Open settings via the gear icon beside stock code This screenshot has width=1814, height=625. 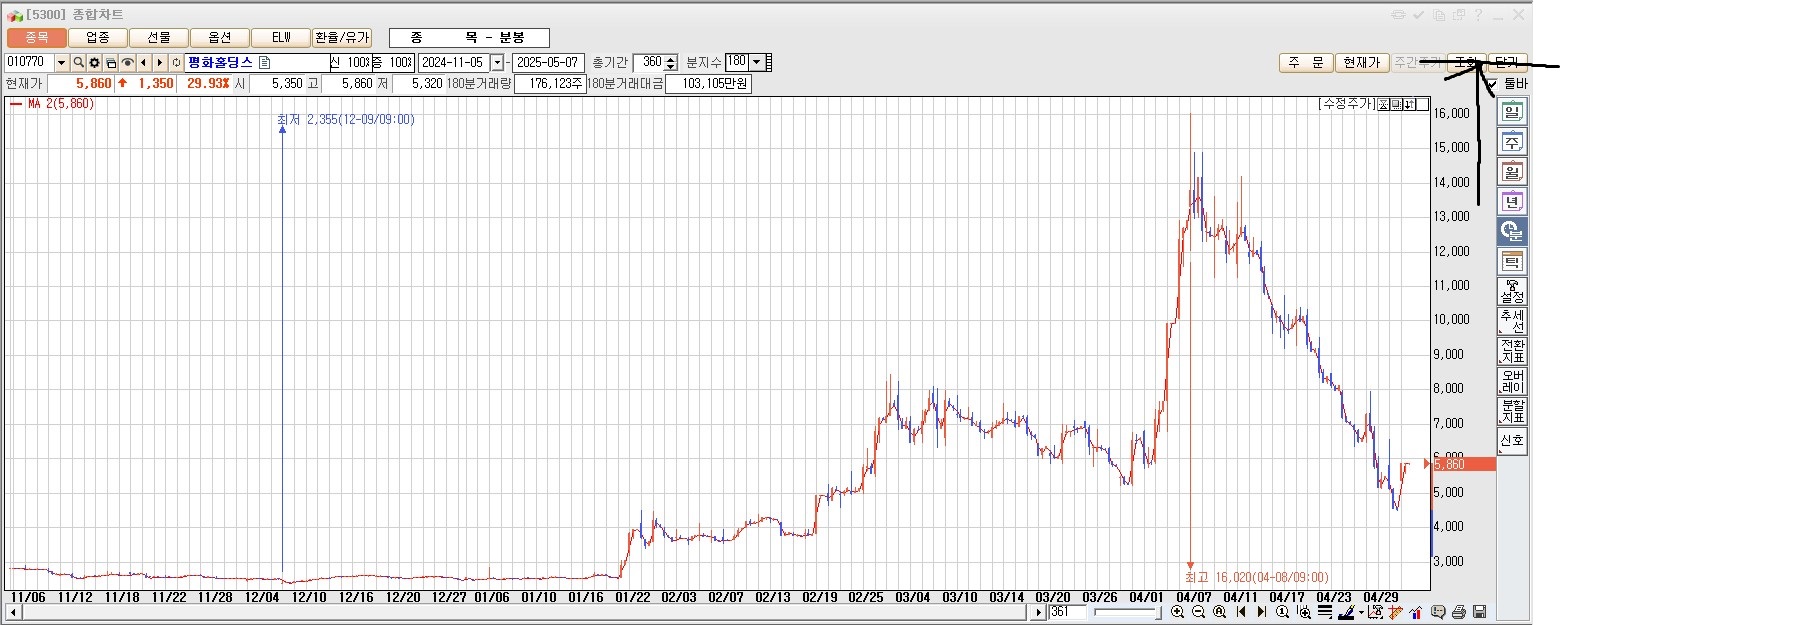[x=94, y=62]
